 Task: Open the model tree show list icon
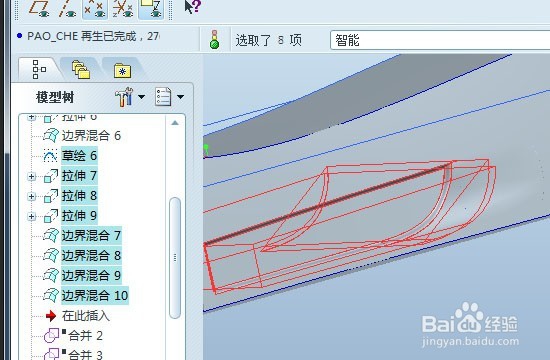[163, 97]
